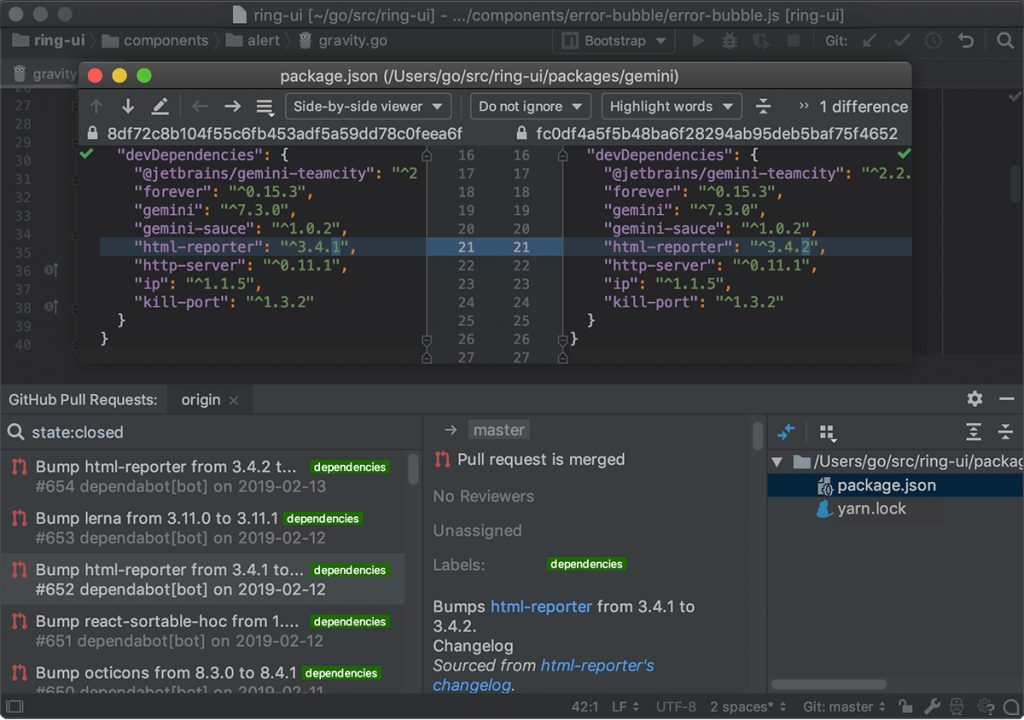1024x720 pixels.
Task: Click 'alert' in the breadcrumb bar
Action: point(260,40)
